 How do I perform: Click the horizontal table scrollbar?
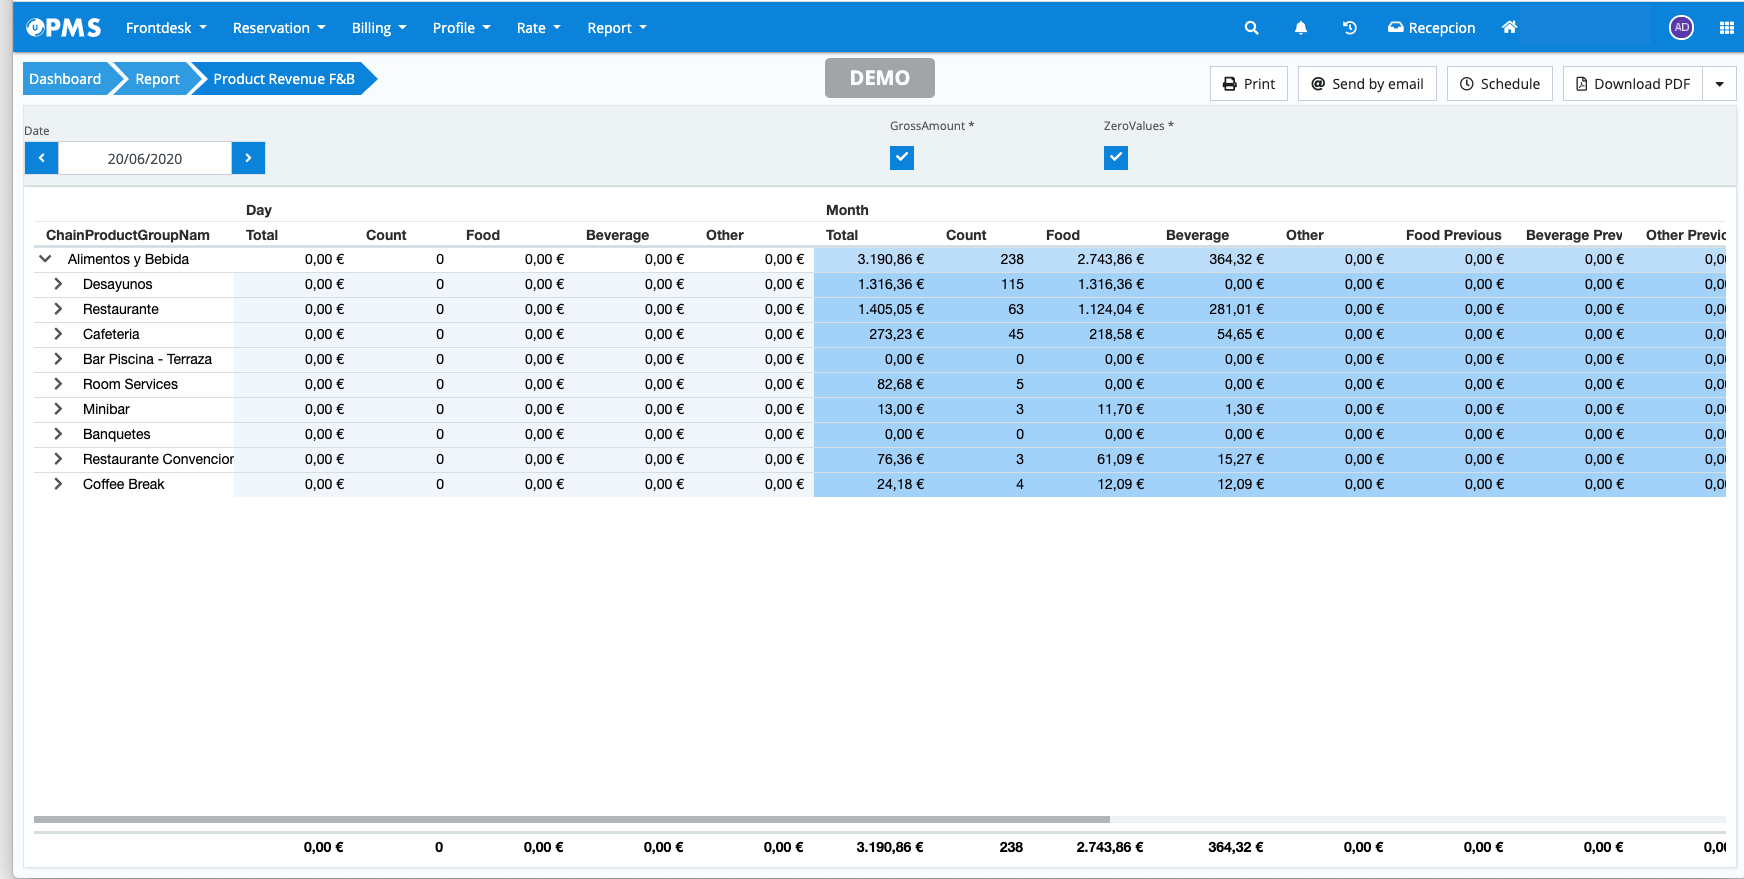[x=571, y=819]
